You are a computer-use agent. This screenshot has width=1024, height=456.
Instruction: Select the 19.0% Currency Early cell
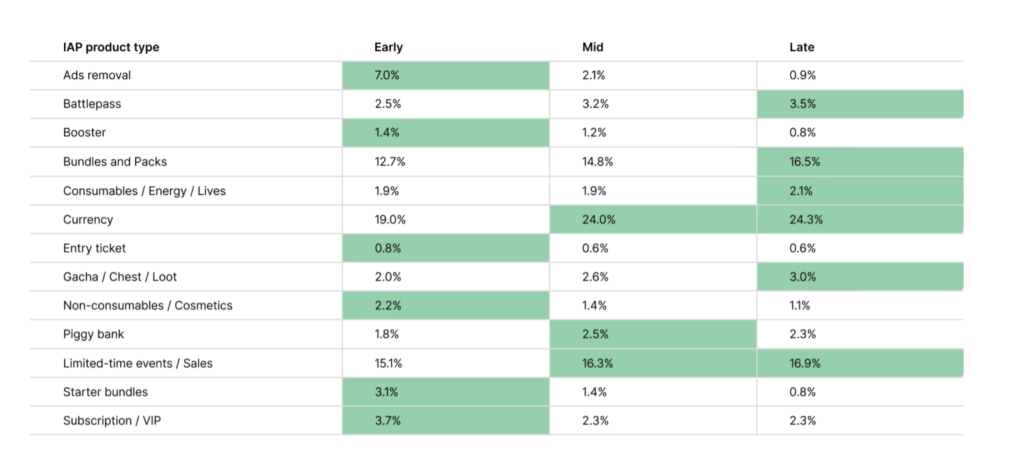(389, 219)
